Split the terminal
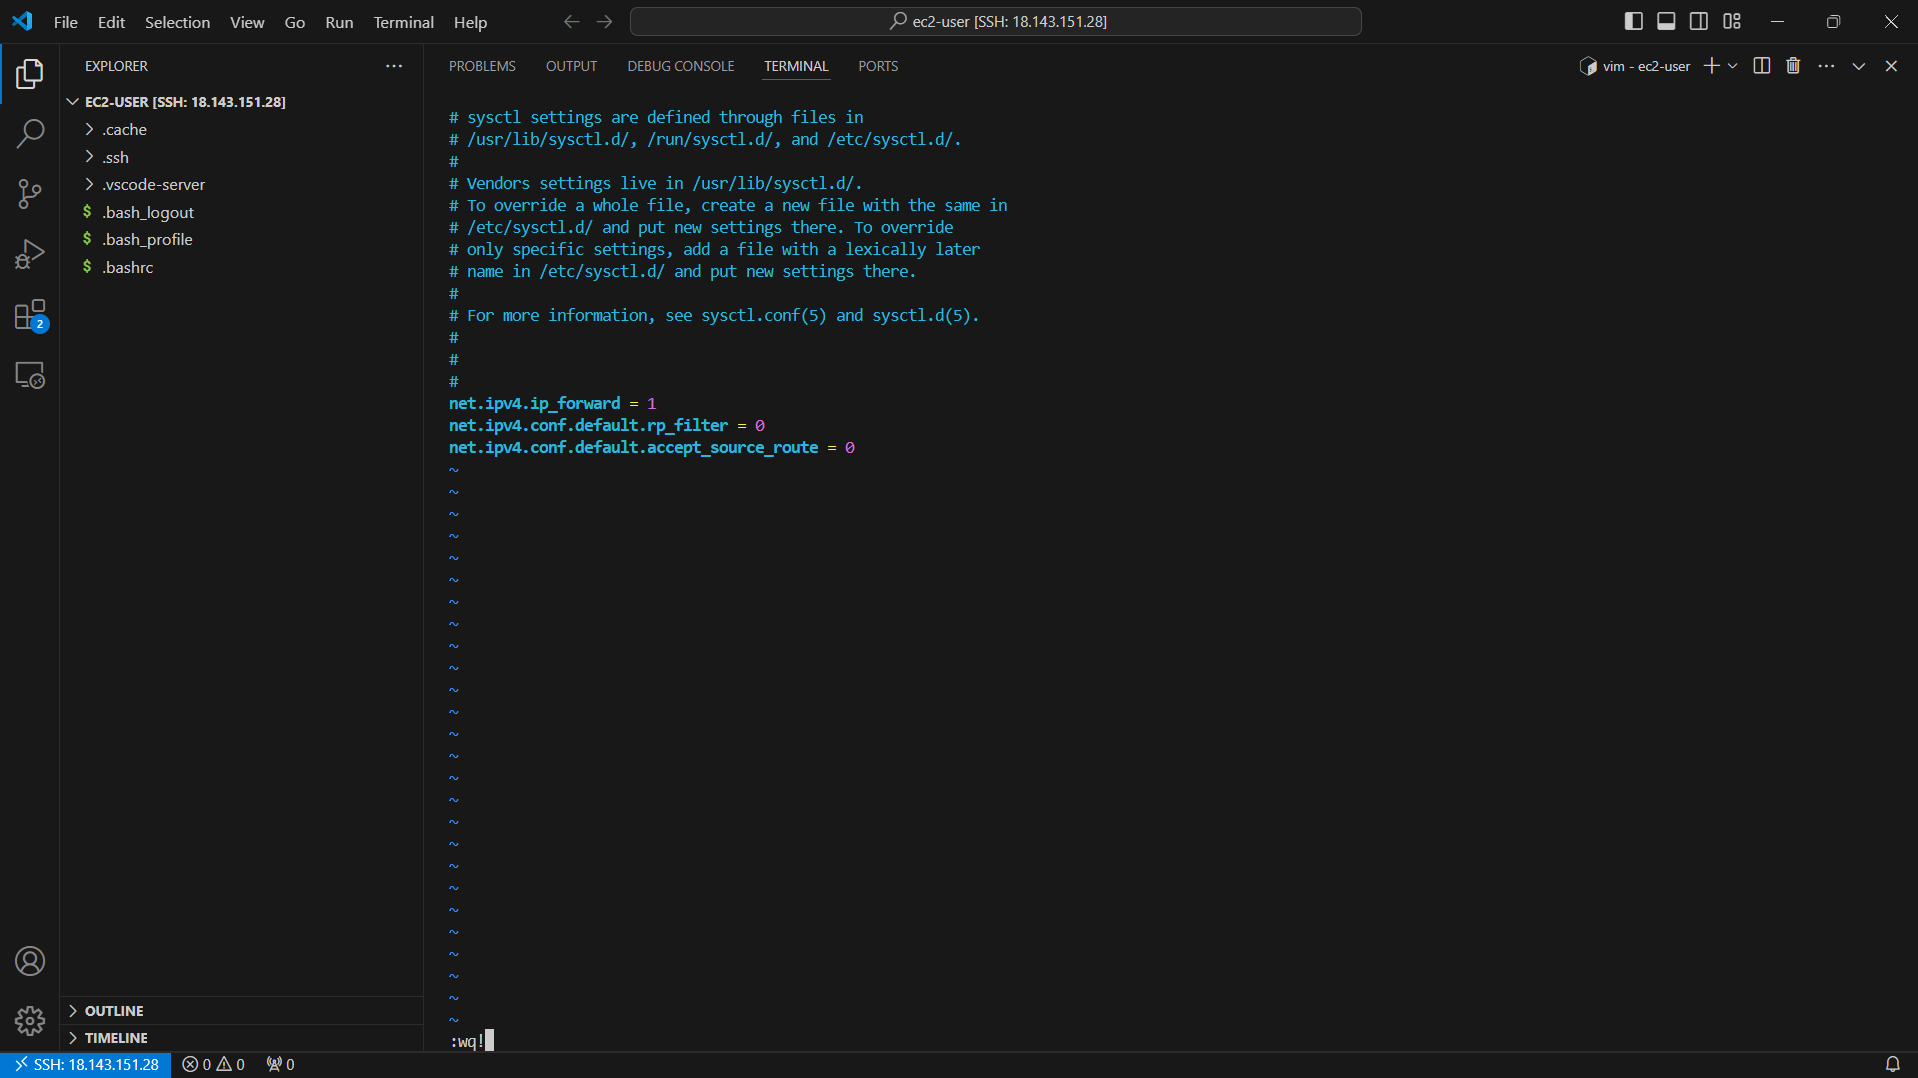This screenshot has width=1918, height=1078. tap(1762, 66)
